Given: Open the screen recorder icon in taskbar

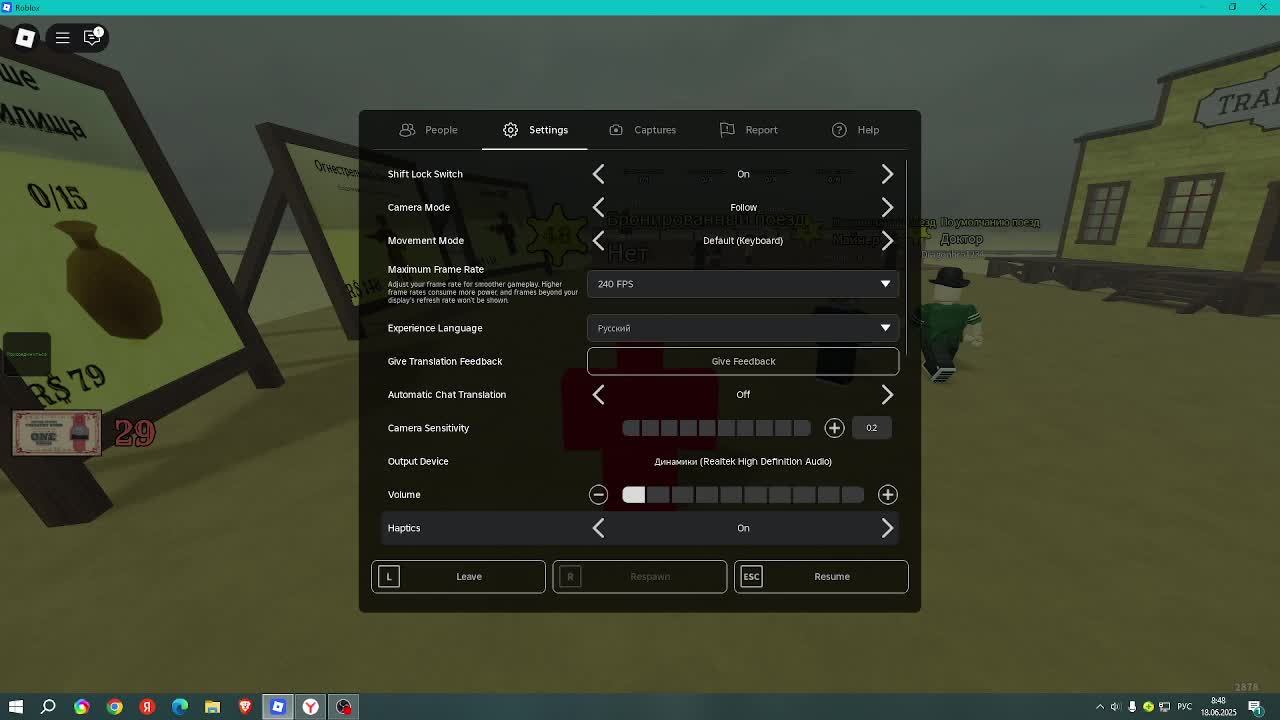Looking at the screenshot, I should coord(344,707).
